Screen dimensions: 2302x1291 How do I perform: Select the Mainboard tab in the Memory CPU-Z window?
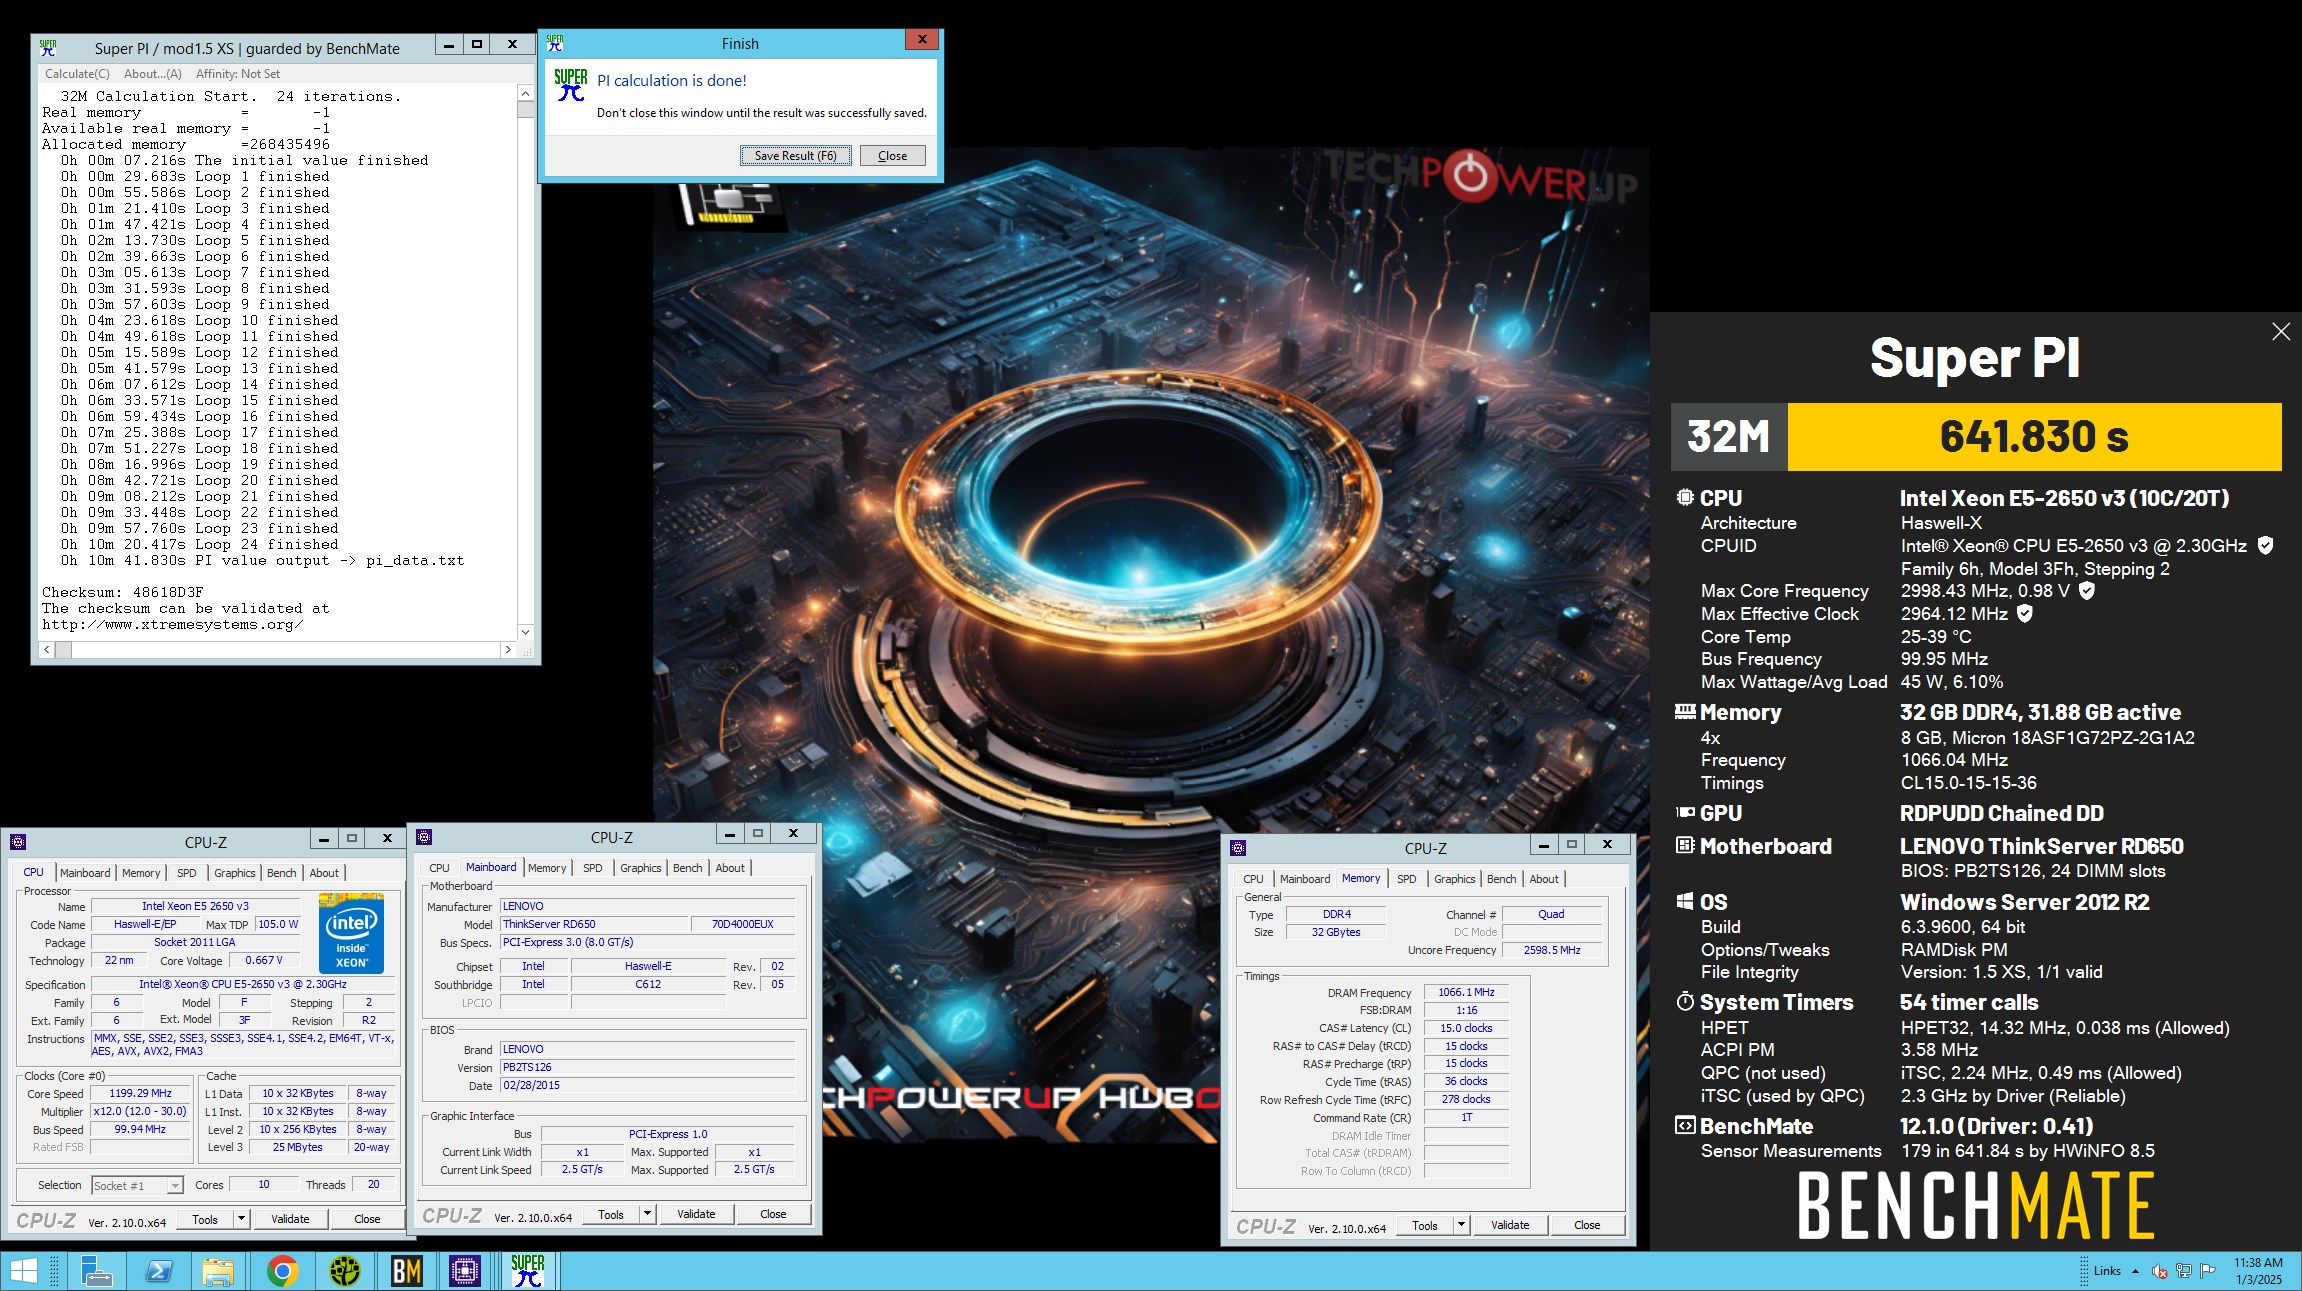1305,879
